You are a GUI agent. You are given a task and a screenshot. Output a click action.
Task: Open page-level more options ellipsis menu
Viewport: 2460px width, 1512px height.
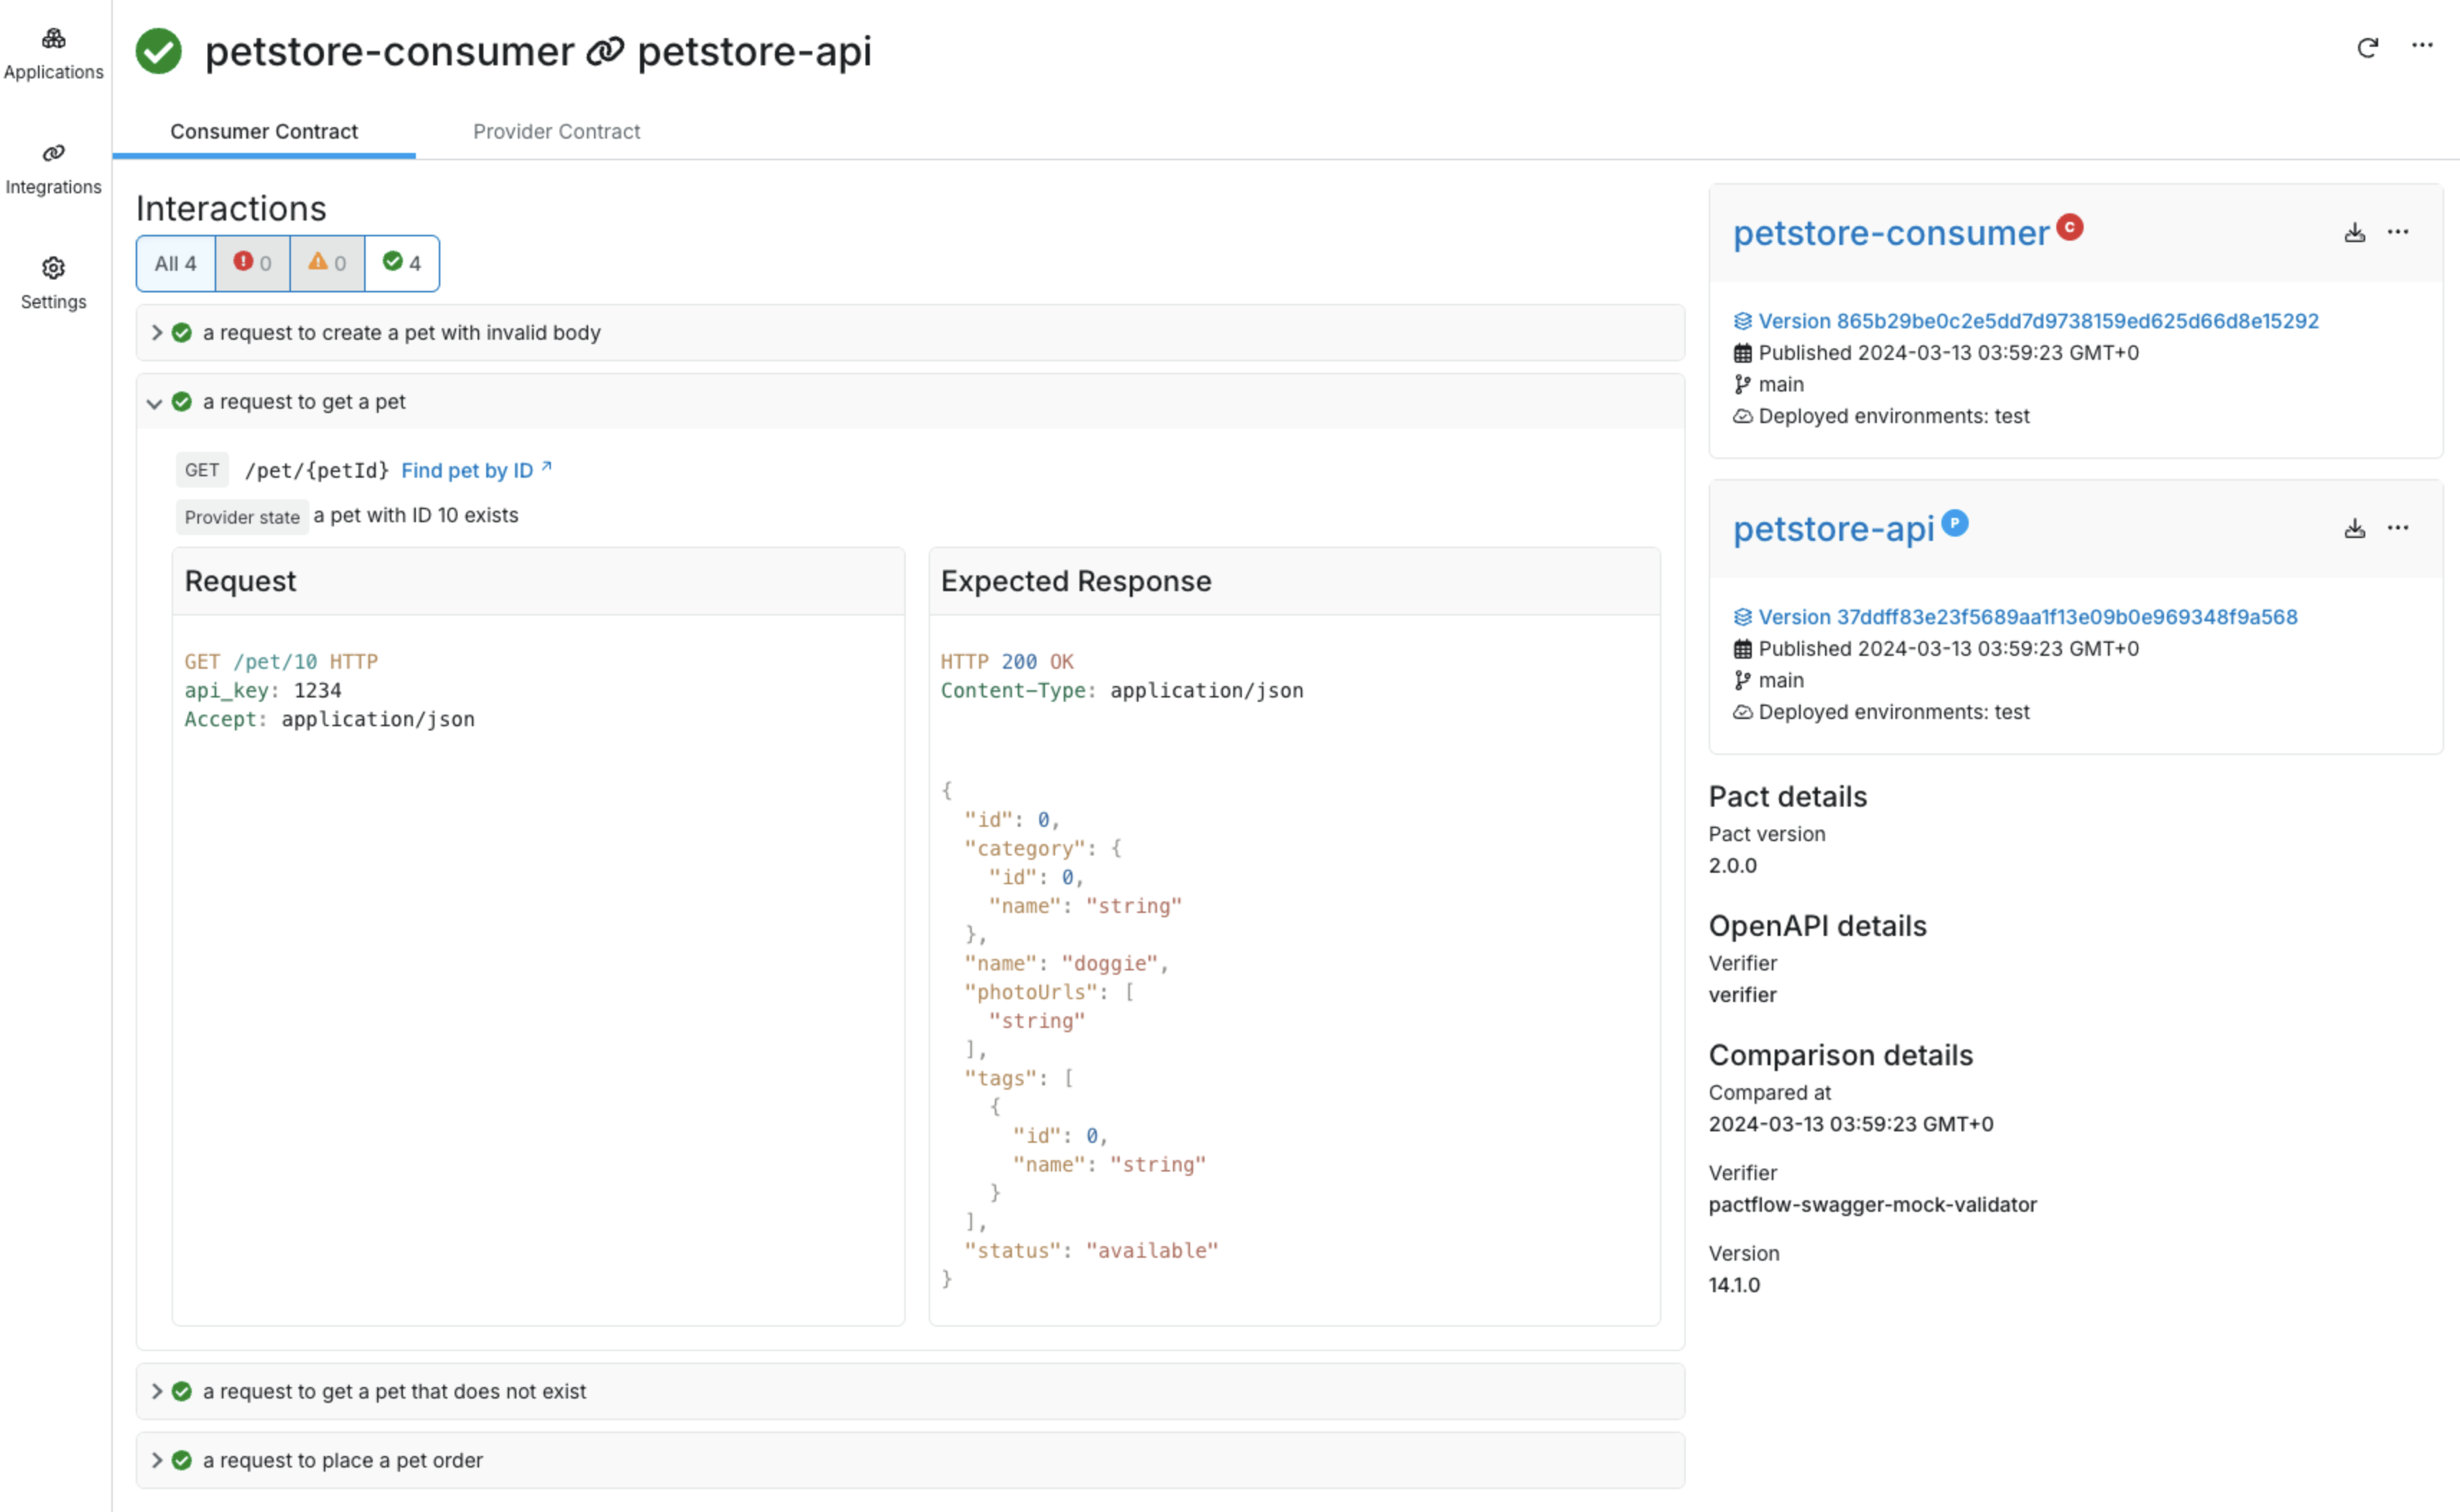pos(2421,45)
